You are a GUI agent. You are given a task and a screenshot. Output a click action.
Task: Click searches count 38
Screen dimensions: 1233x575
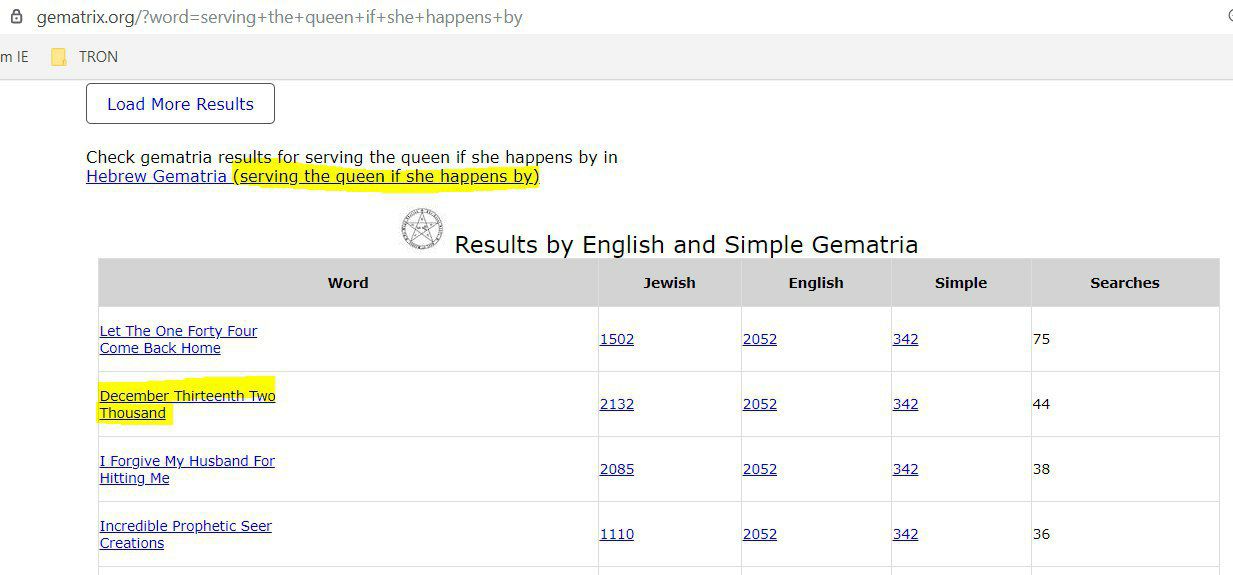[1041, 469]
